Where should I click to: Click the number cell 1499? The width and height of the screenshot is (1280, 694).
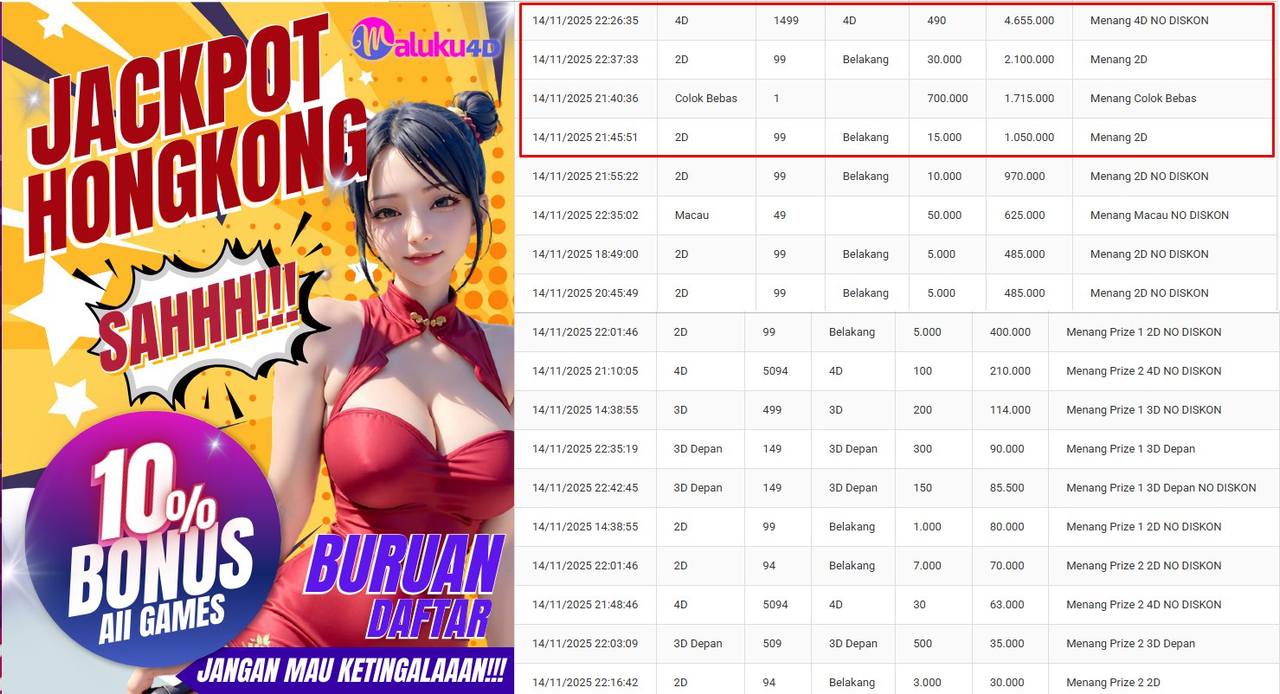tap(786, 20)
